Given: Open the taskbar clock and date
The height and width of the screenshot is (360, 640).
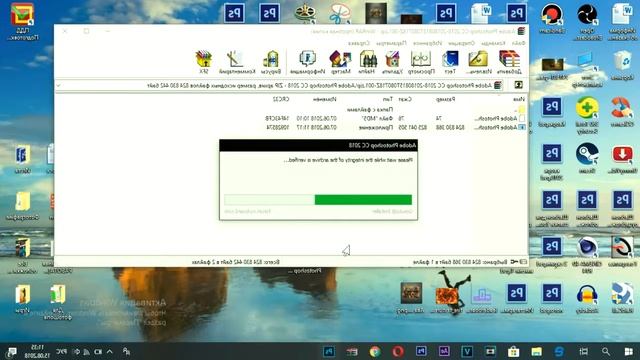Looking at the screenshot, I should click(37, 351).
